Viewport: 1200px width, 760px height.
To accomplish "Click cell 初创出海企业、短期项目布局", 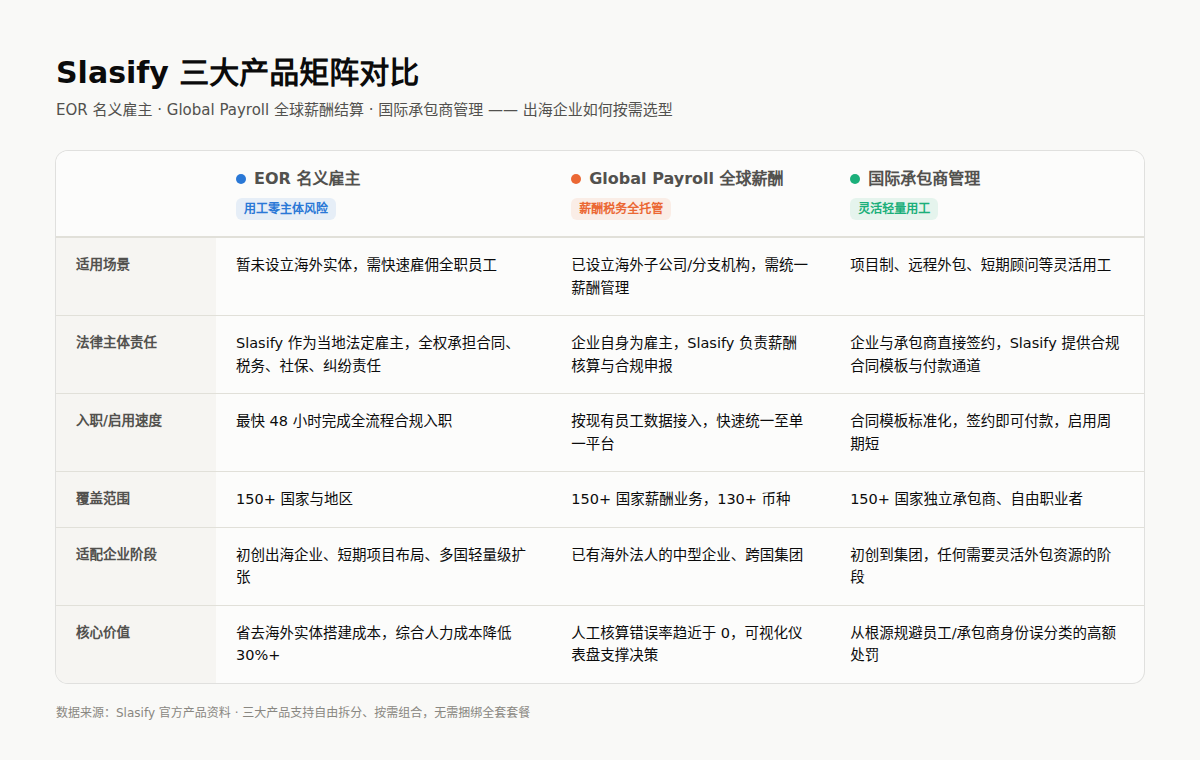I will pos(381,565).
